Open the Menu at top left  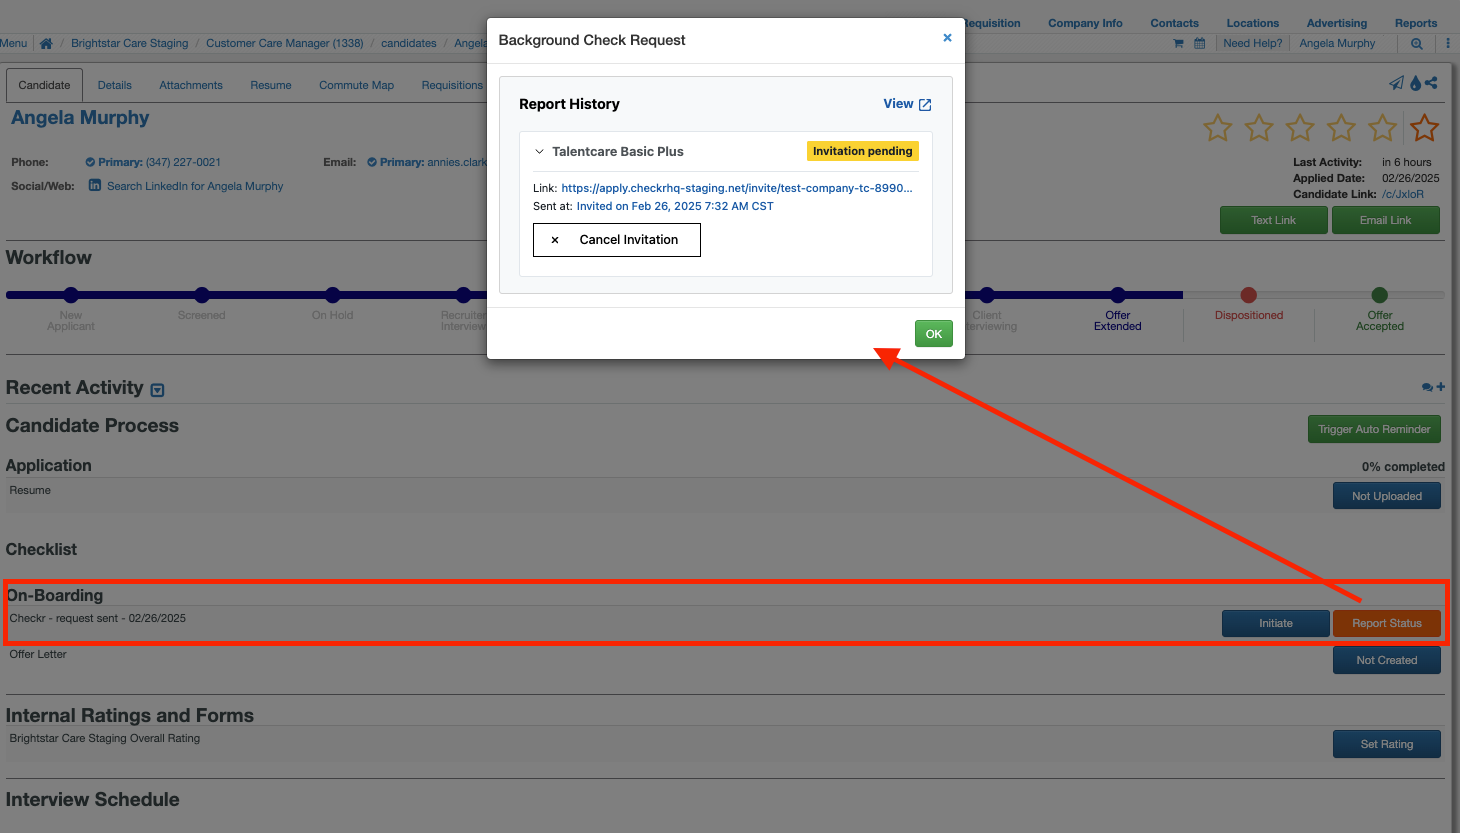pos(14,43)
